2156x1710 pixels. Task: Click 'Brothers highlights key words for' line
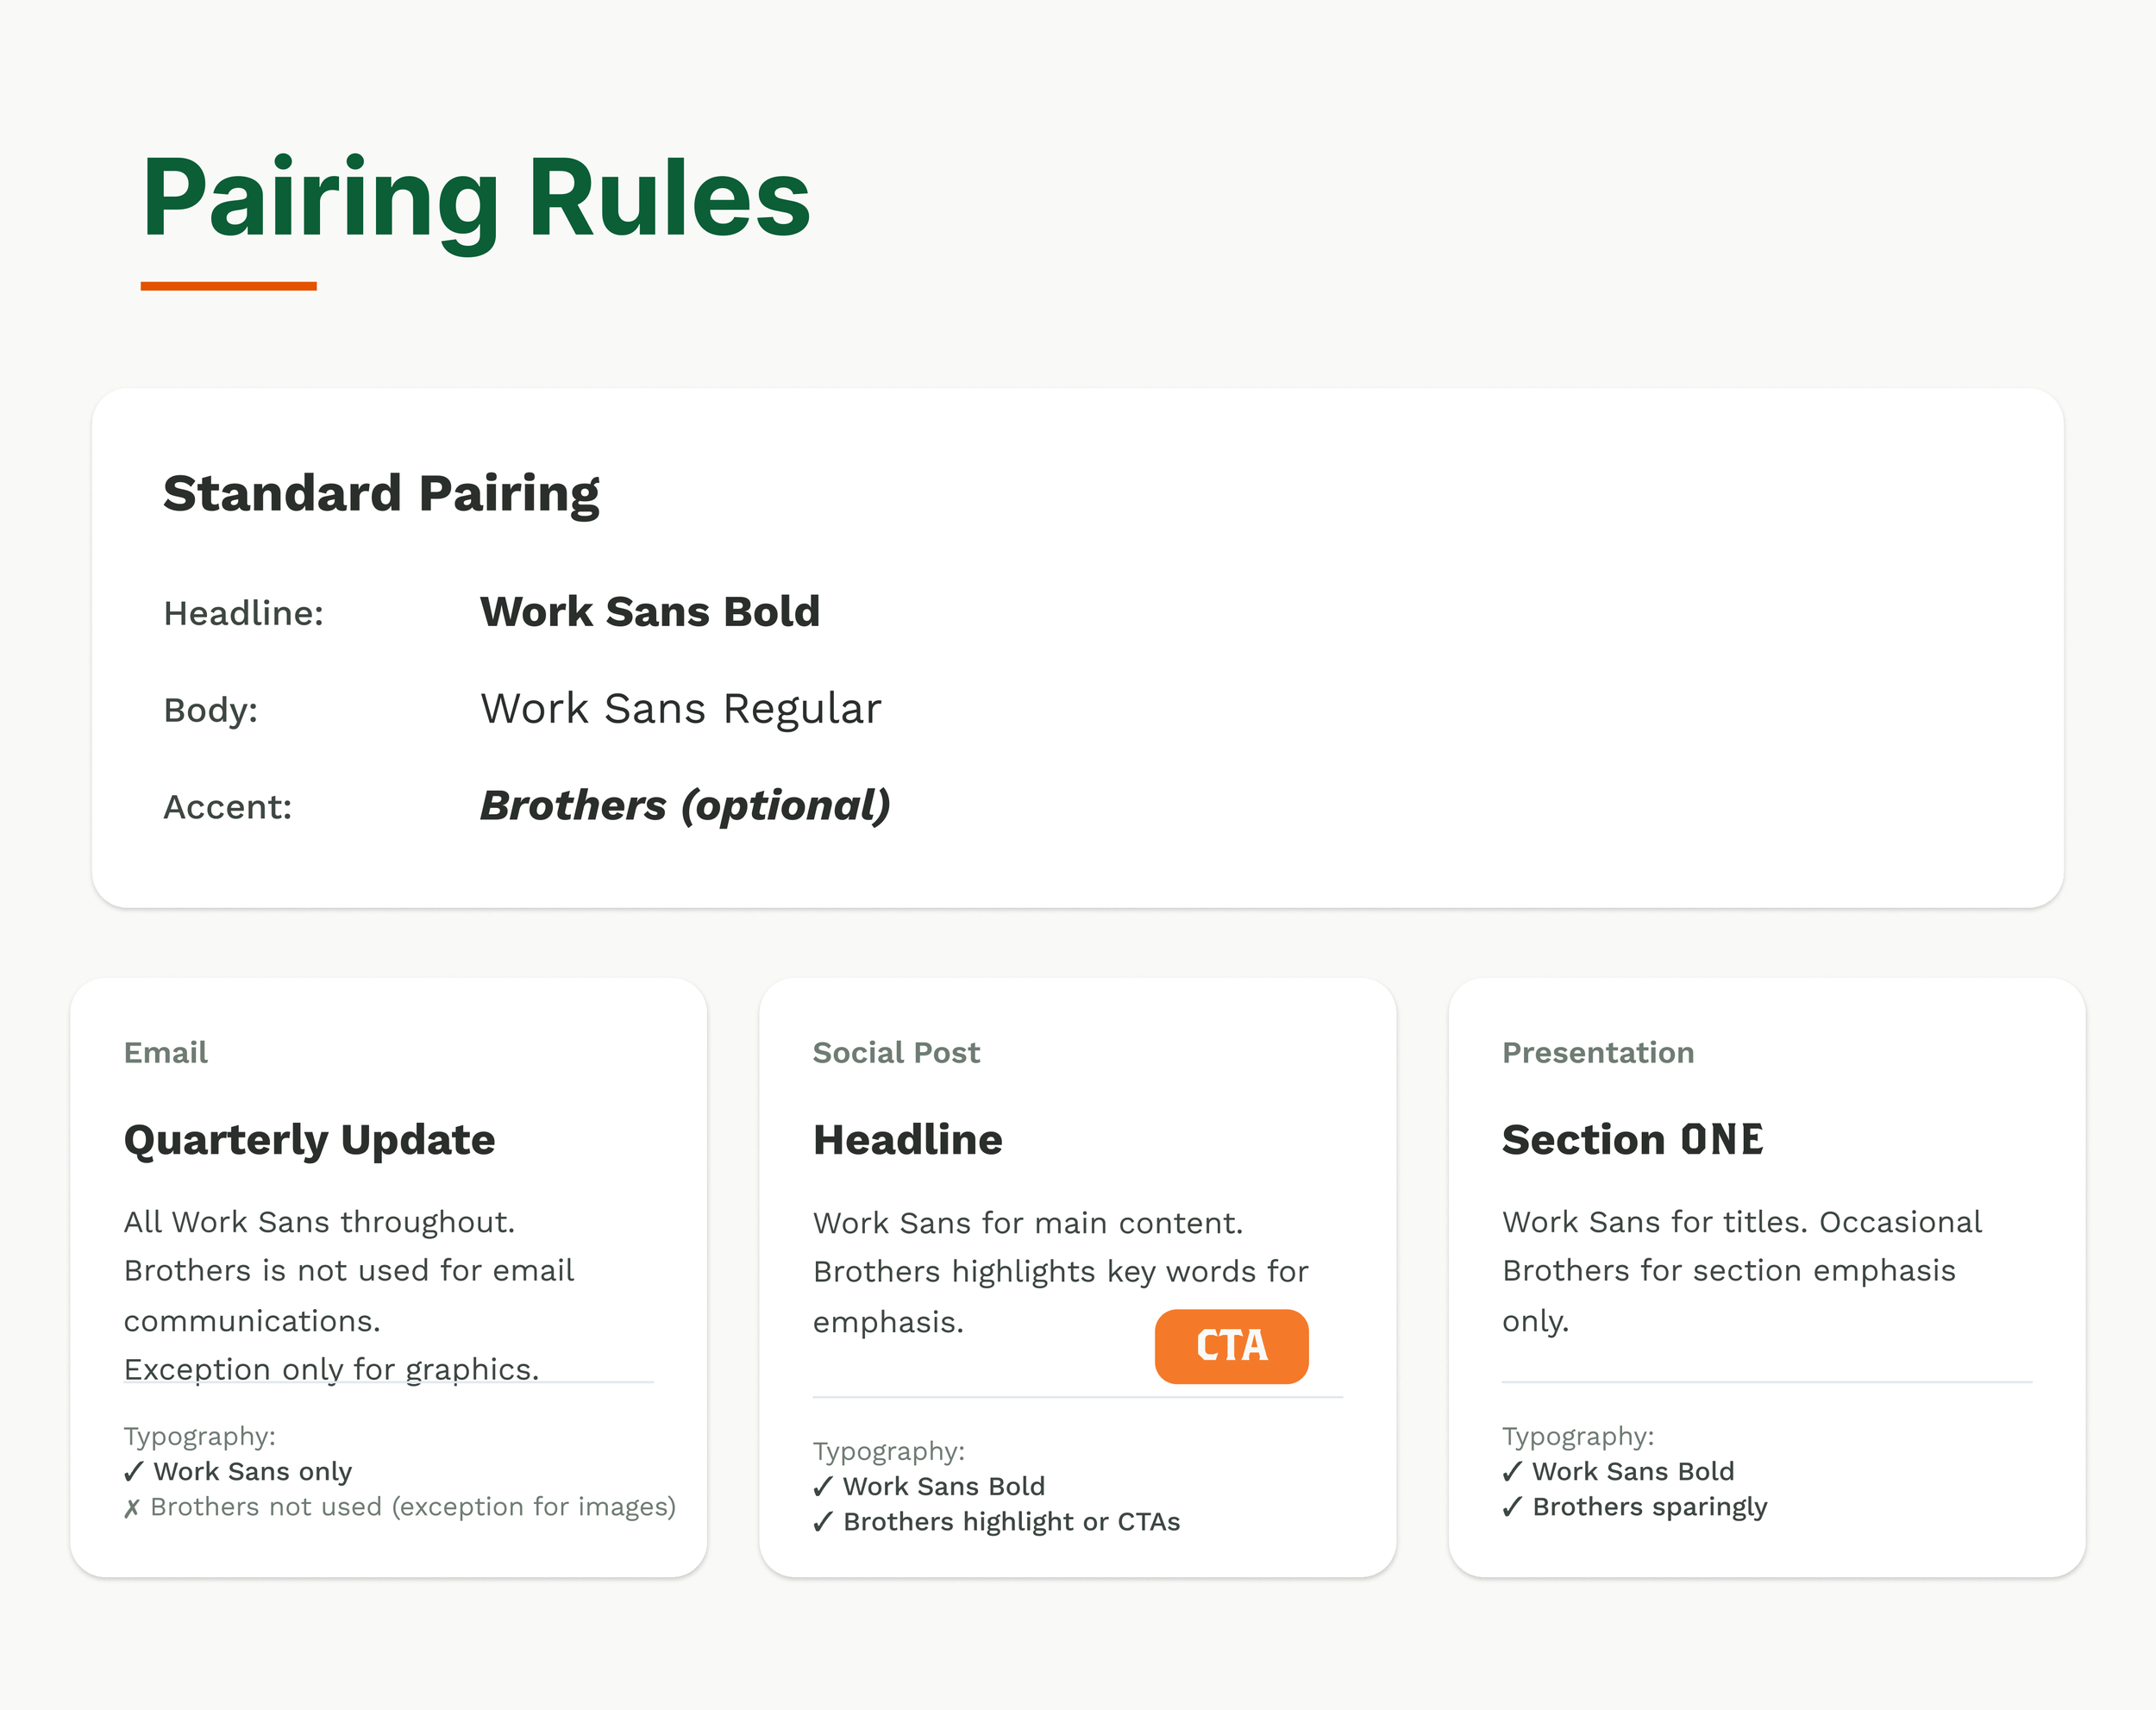[1060, 1272]
